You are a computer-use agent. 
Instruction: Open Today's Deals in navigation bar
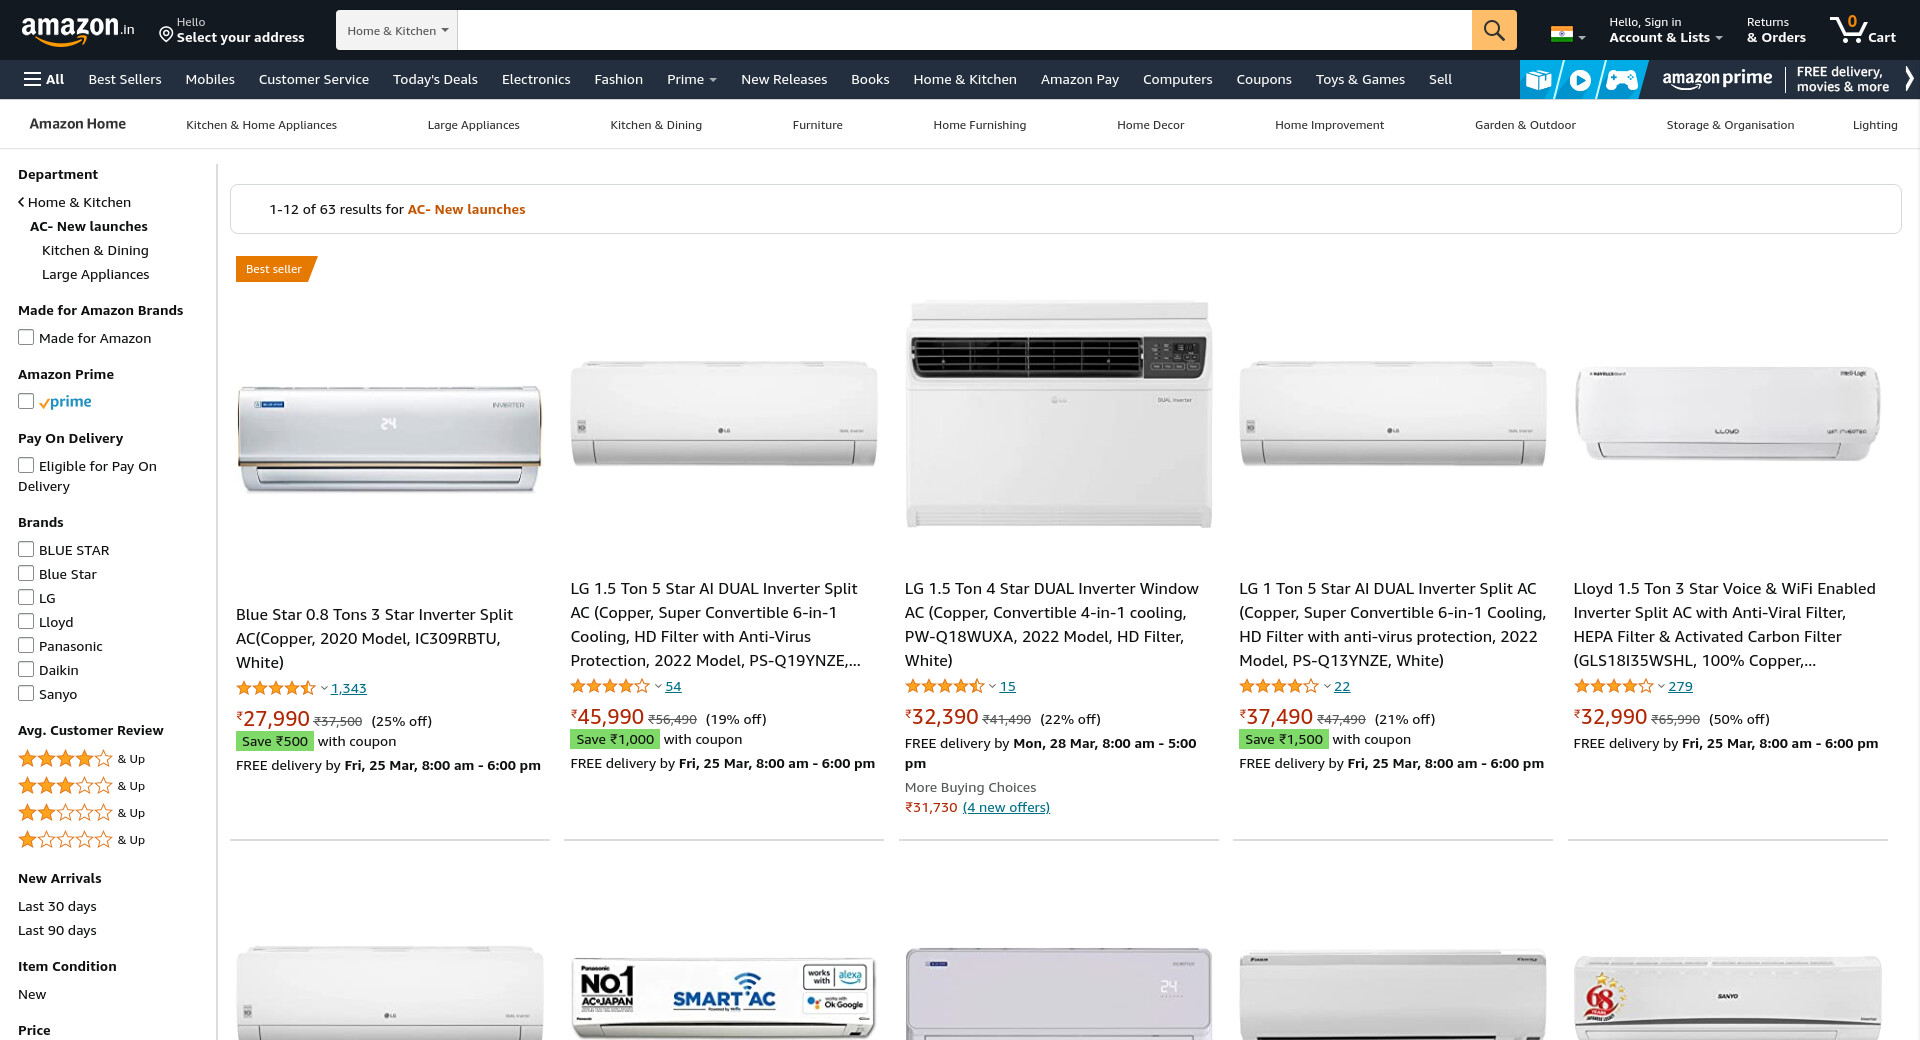(435, 79)
